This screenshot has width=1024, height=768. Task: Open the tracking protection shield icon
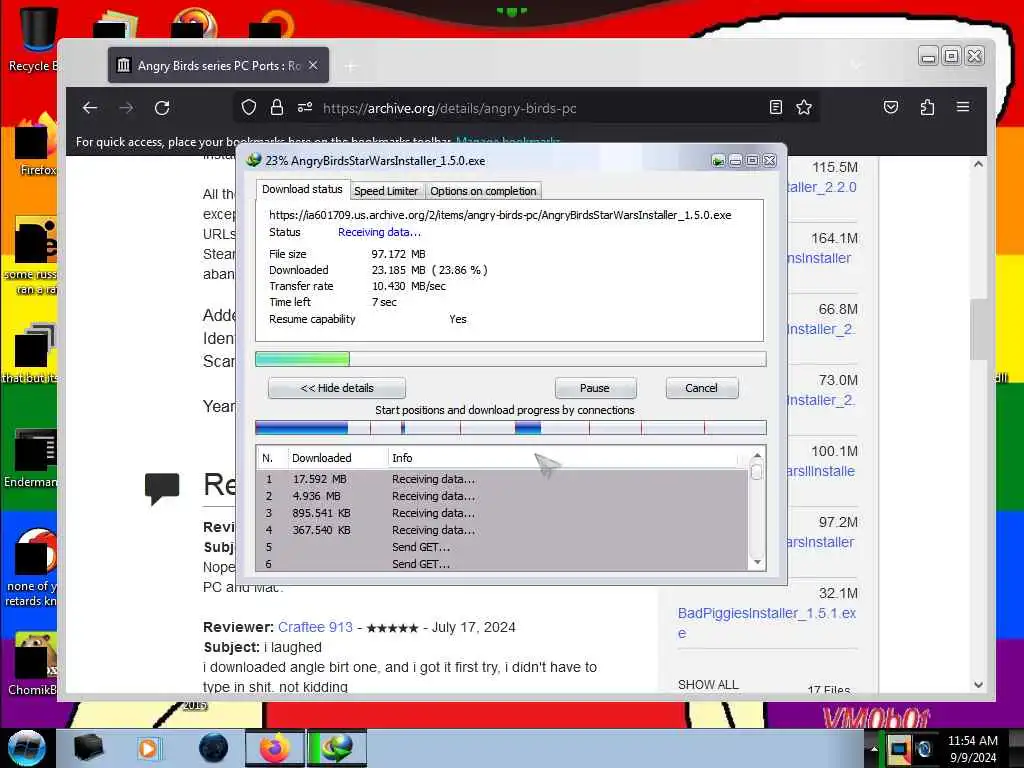[249, 107]
